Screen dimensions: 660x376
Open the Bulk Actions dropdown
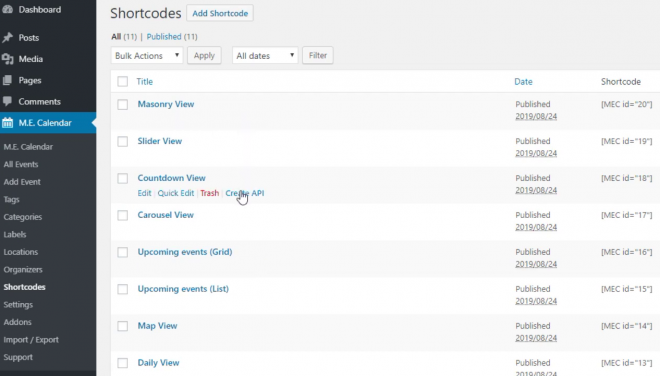(x=147, y=56)
